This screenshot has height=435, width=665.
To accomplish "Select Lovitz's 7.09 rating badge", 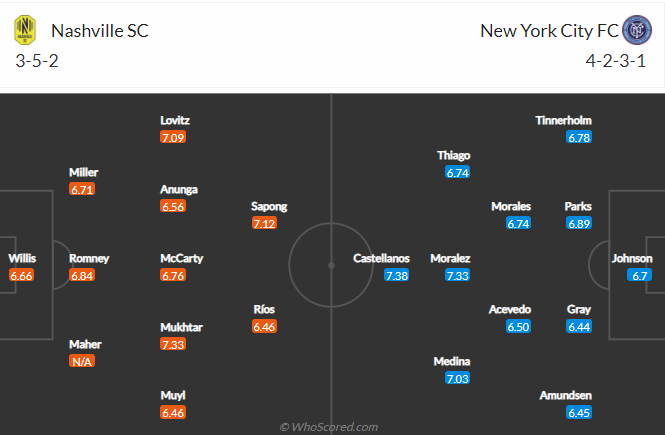I will (173, 137).
